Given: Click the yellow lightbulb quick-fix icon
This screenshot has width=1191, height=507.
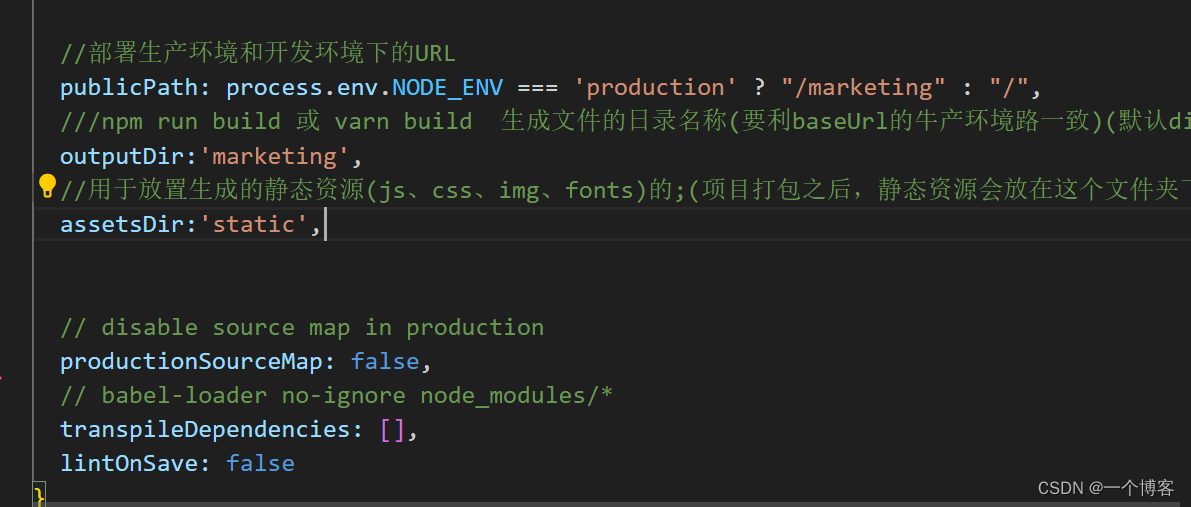Looking at the screenshot, I should pos(47,186).
